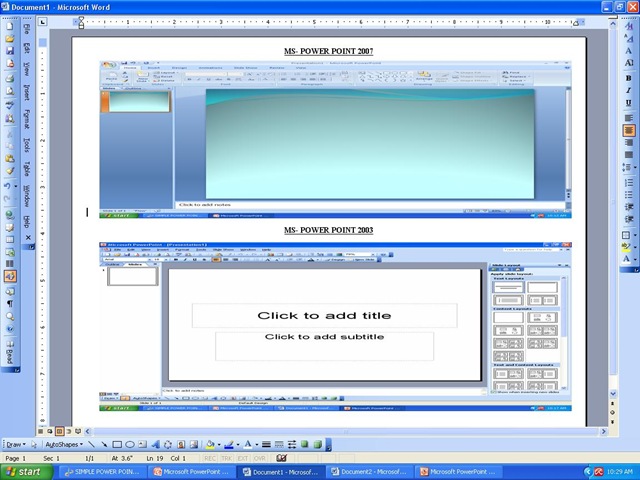Open the AutoShapes dropdown
Screen dimensions: 640x480
pos(64,444)
